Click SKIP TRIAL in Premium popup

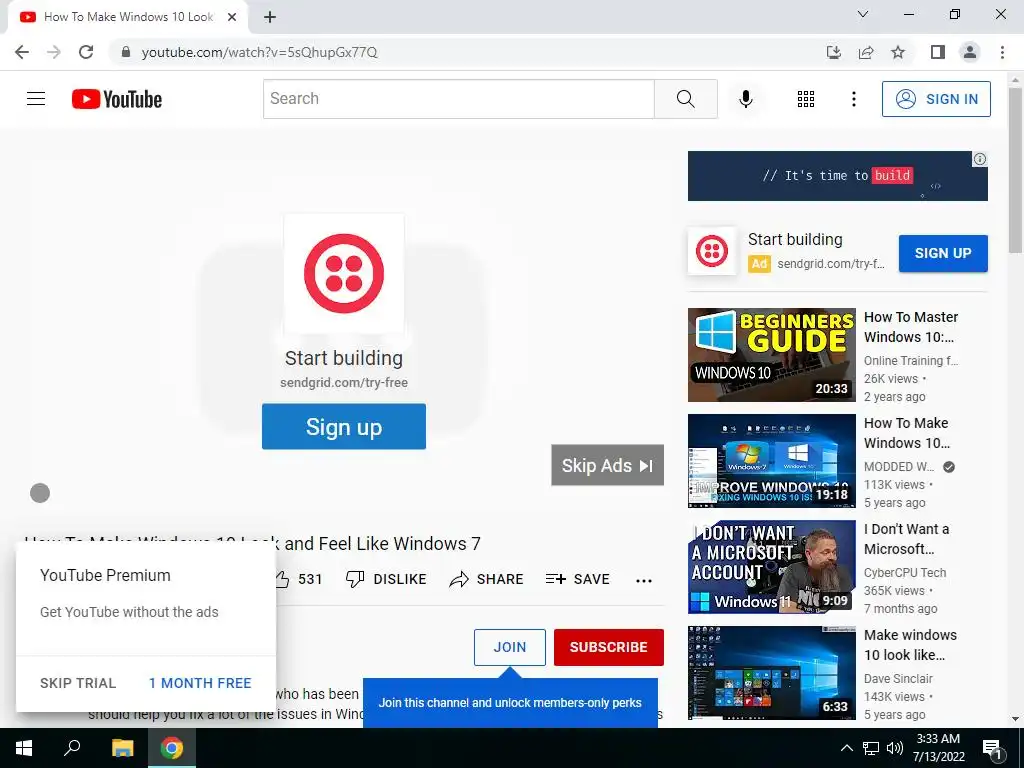pyautogui.click(x=78, y=683)
